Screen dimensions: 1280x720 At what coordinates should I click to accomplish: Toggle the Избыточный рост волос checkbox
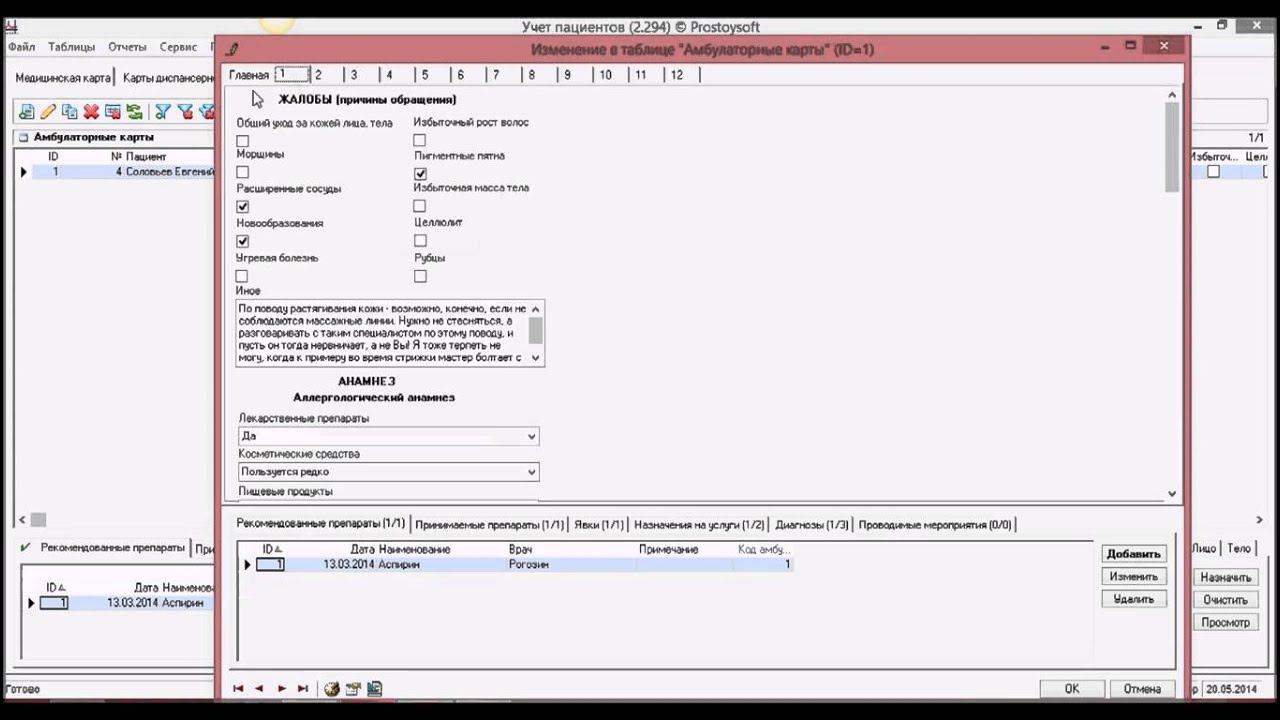point(420,140)
